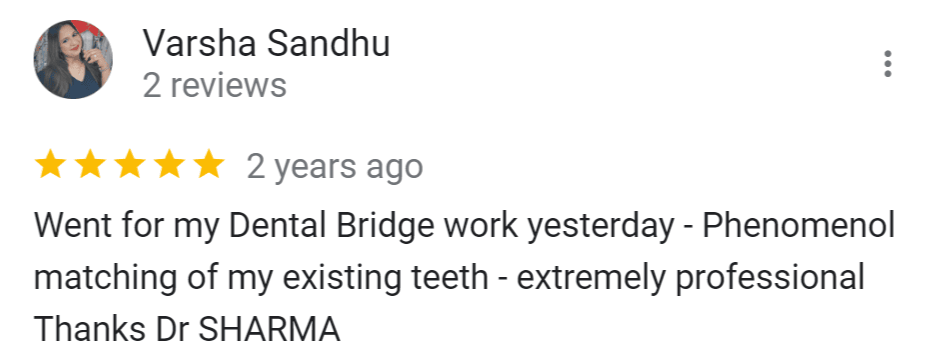Click the fourth yellow rating star

(x=170, y=165)
